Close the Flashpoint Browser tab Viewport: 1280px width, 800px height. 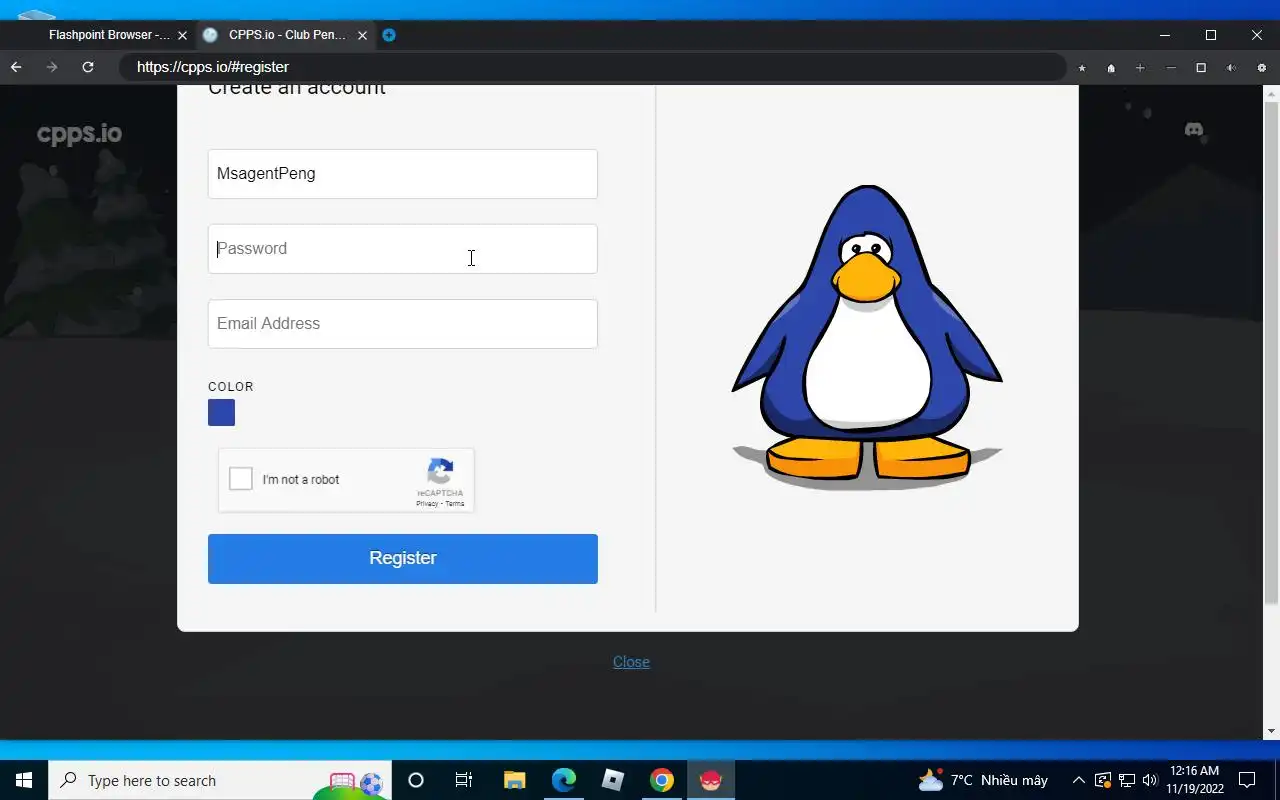coord(182,35)
